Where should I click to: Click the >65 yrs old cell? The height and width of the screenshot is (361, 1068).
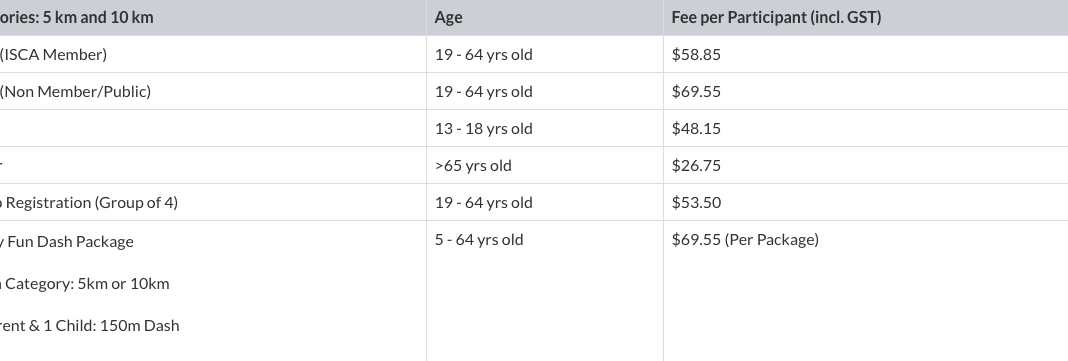pos(473,166)
